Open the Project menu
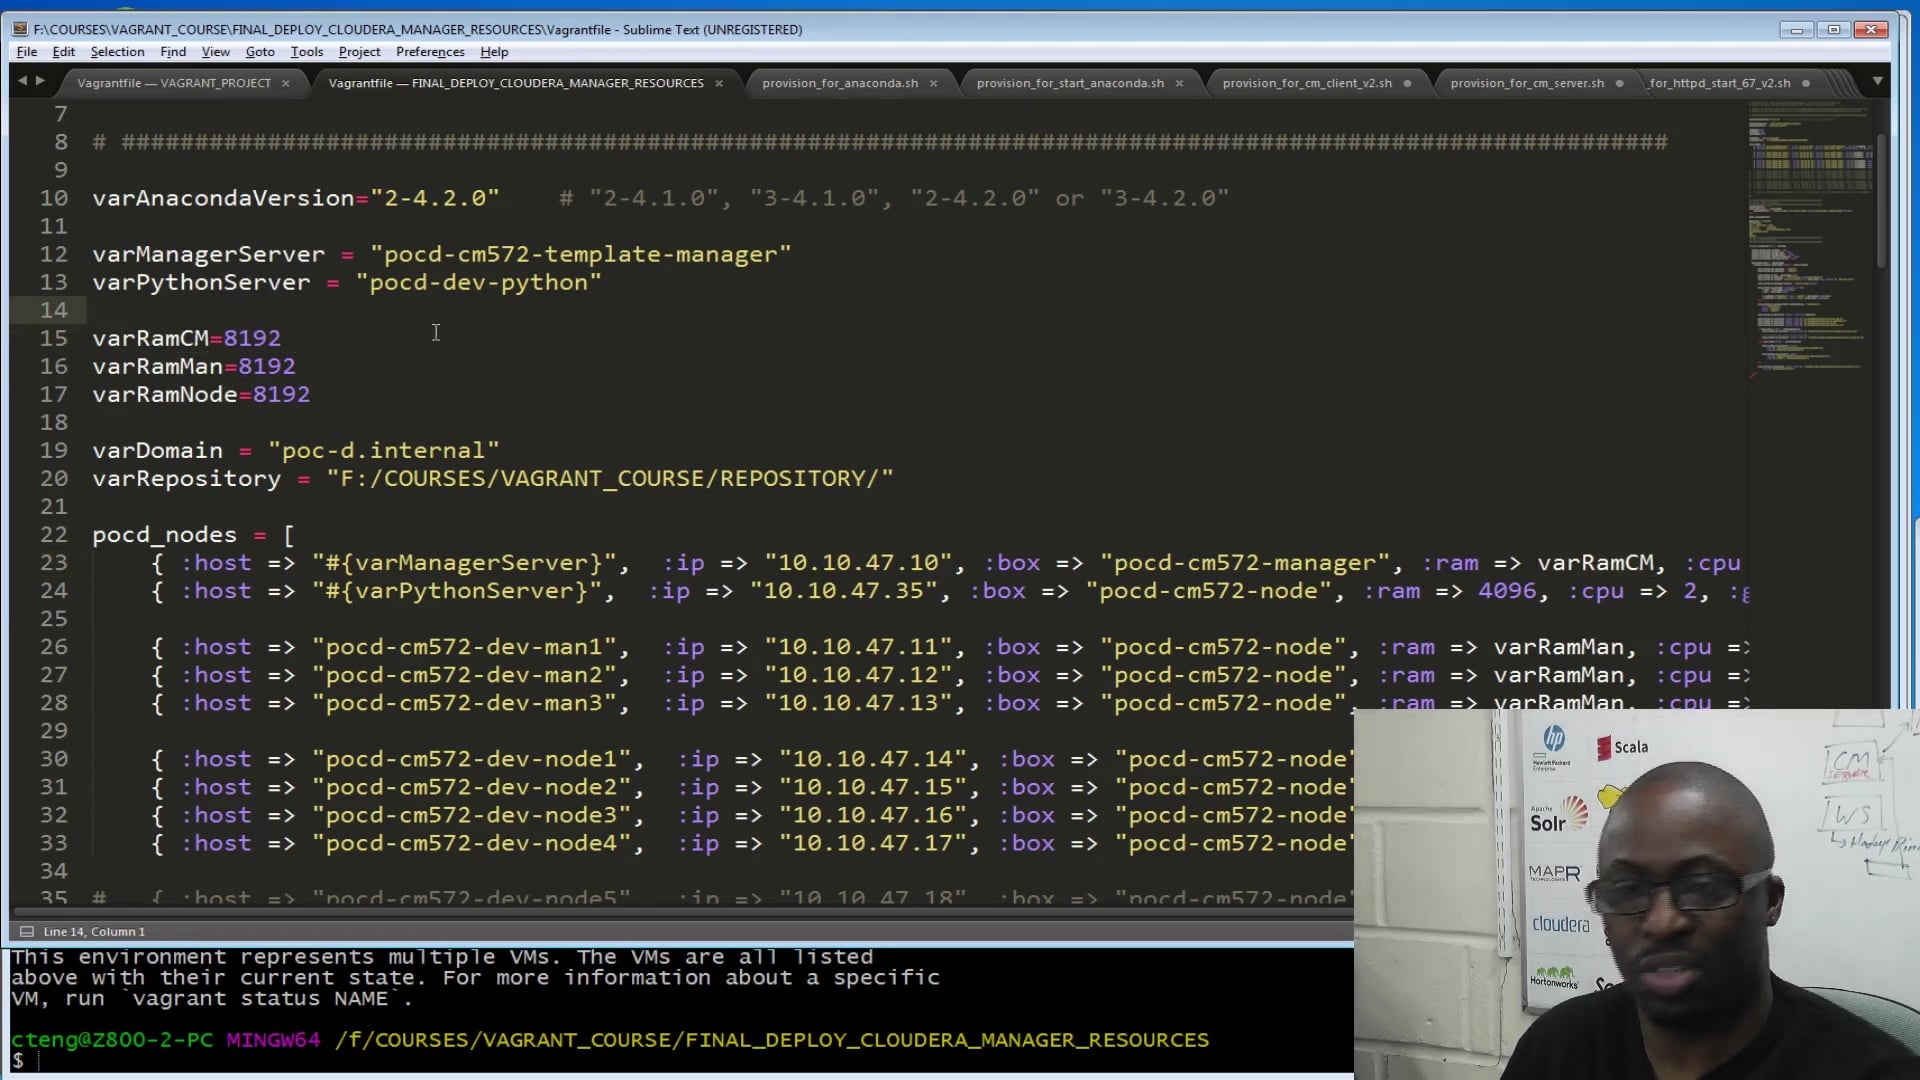 (359, 52)
